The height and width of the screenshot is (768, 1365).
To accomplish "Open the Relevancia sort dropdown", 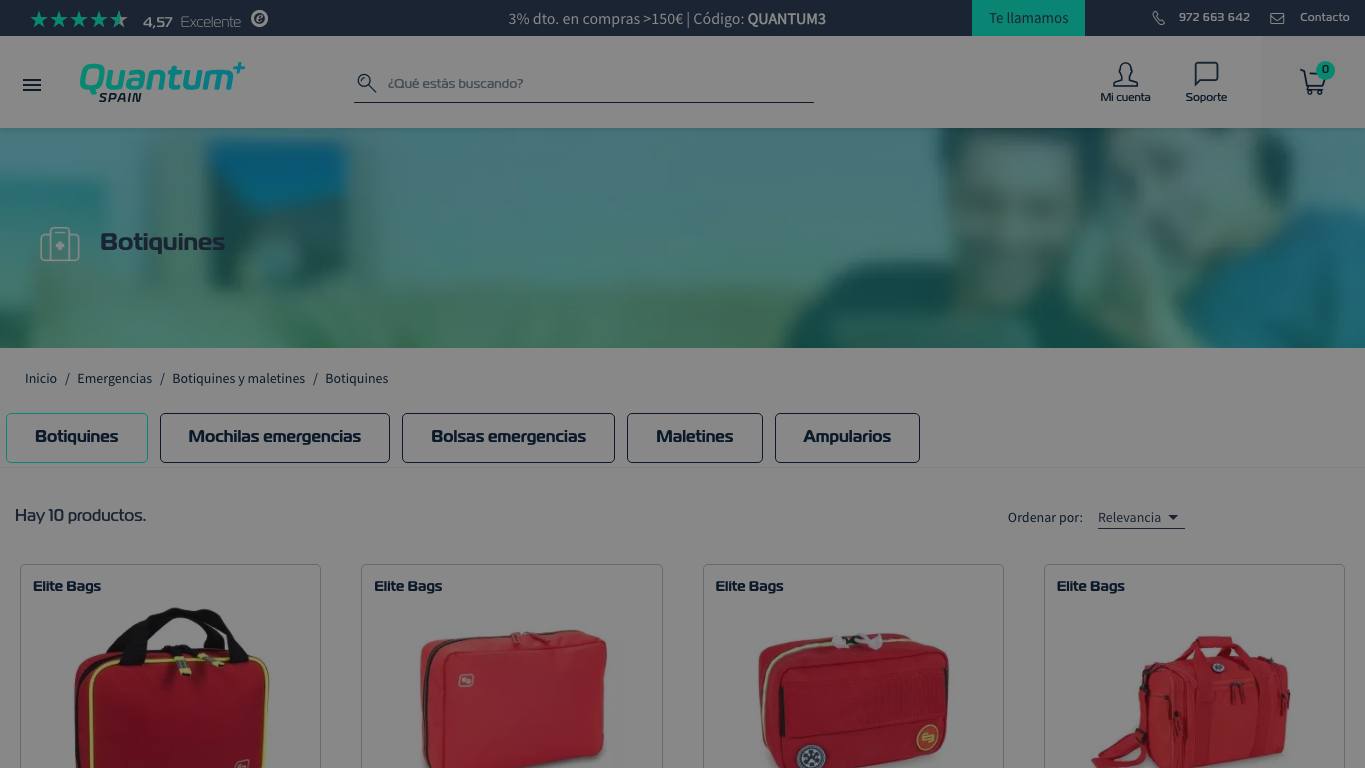I will [x=1140, y=517].
